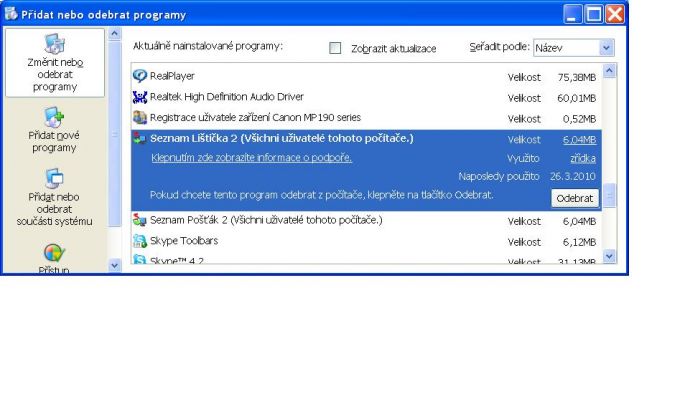Click the 60,01MB size value
This screenshot has height=399, width=685.
pos(577,98)
